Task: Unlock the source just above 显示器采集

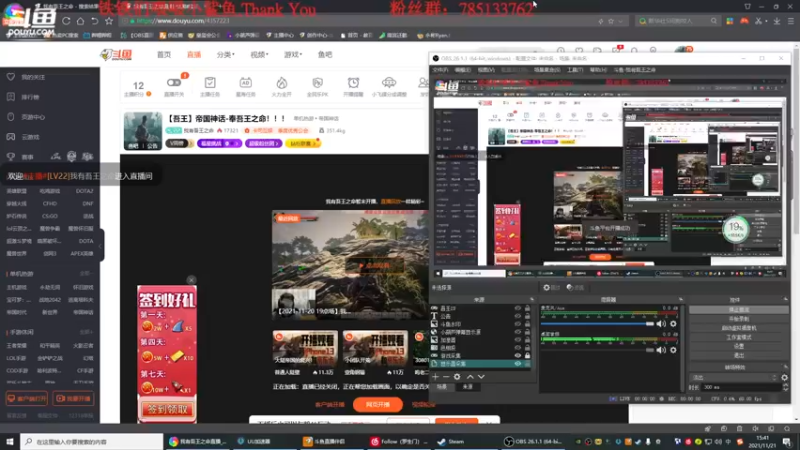Action: 527,356
